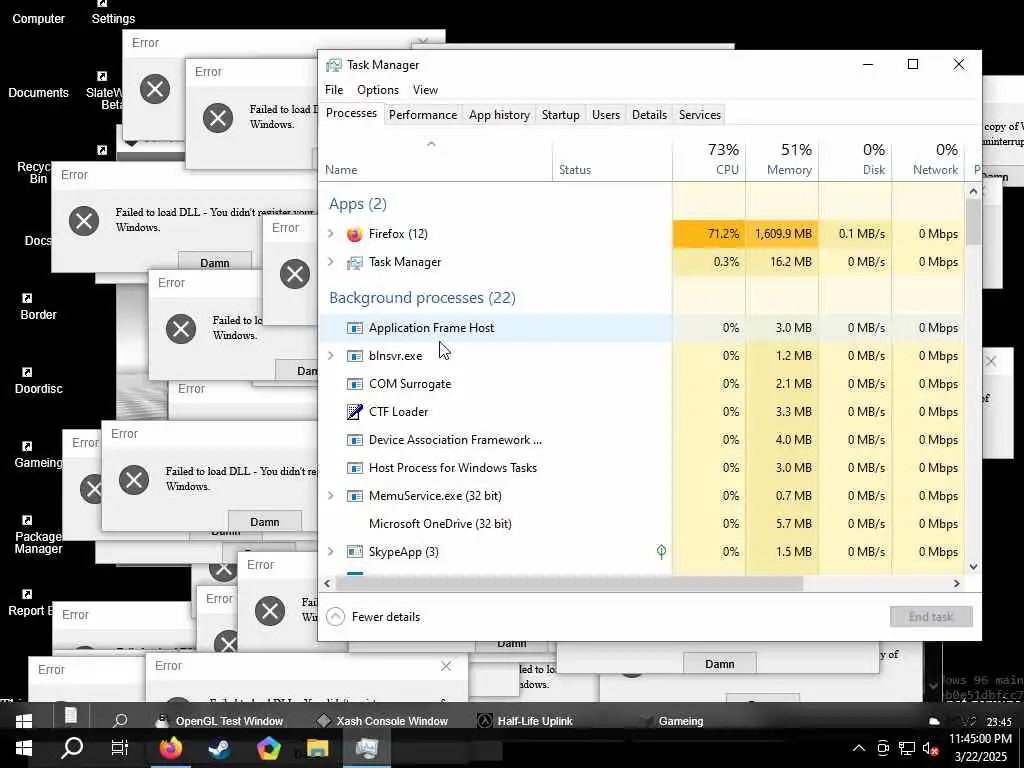Image resolution: width=1024 pixels, height=768 pixels.
Task: Sort by the Name column header
Action: [x=436, y=159]
